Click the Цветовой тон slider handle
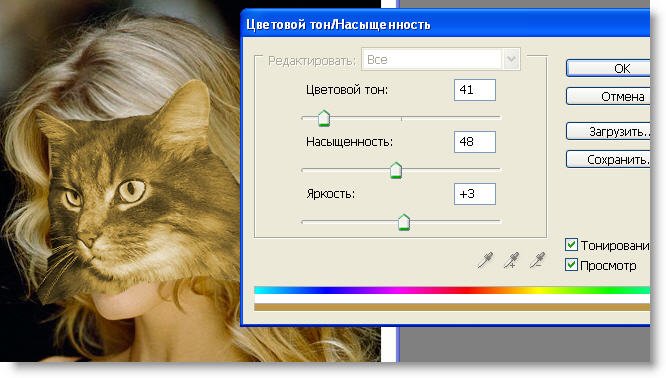Screen dimensions: 666x378 coord(324,118)
